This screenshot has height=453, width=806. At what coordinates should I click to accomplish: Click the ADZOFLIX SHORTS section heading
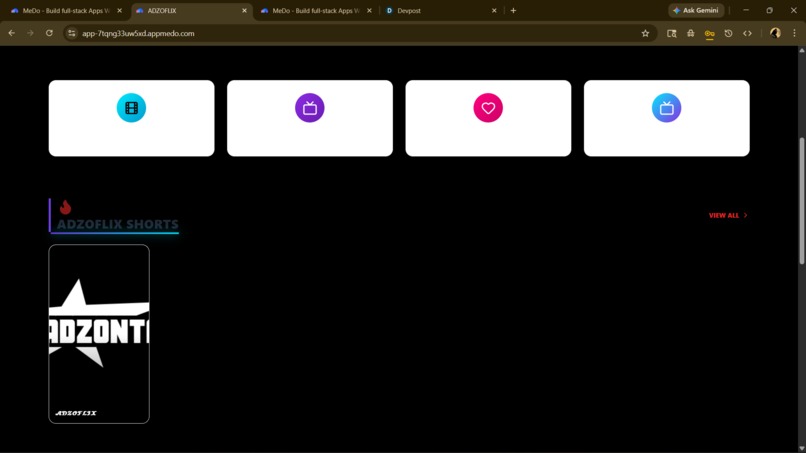click(118, 224)
